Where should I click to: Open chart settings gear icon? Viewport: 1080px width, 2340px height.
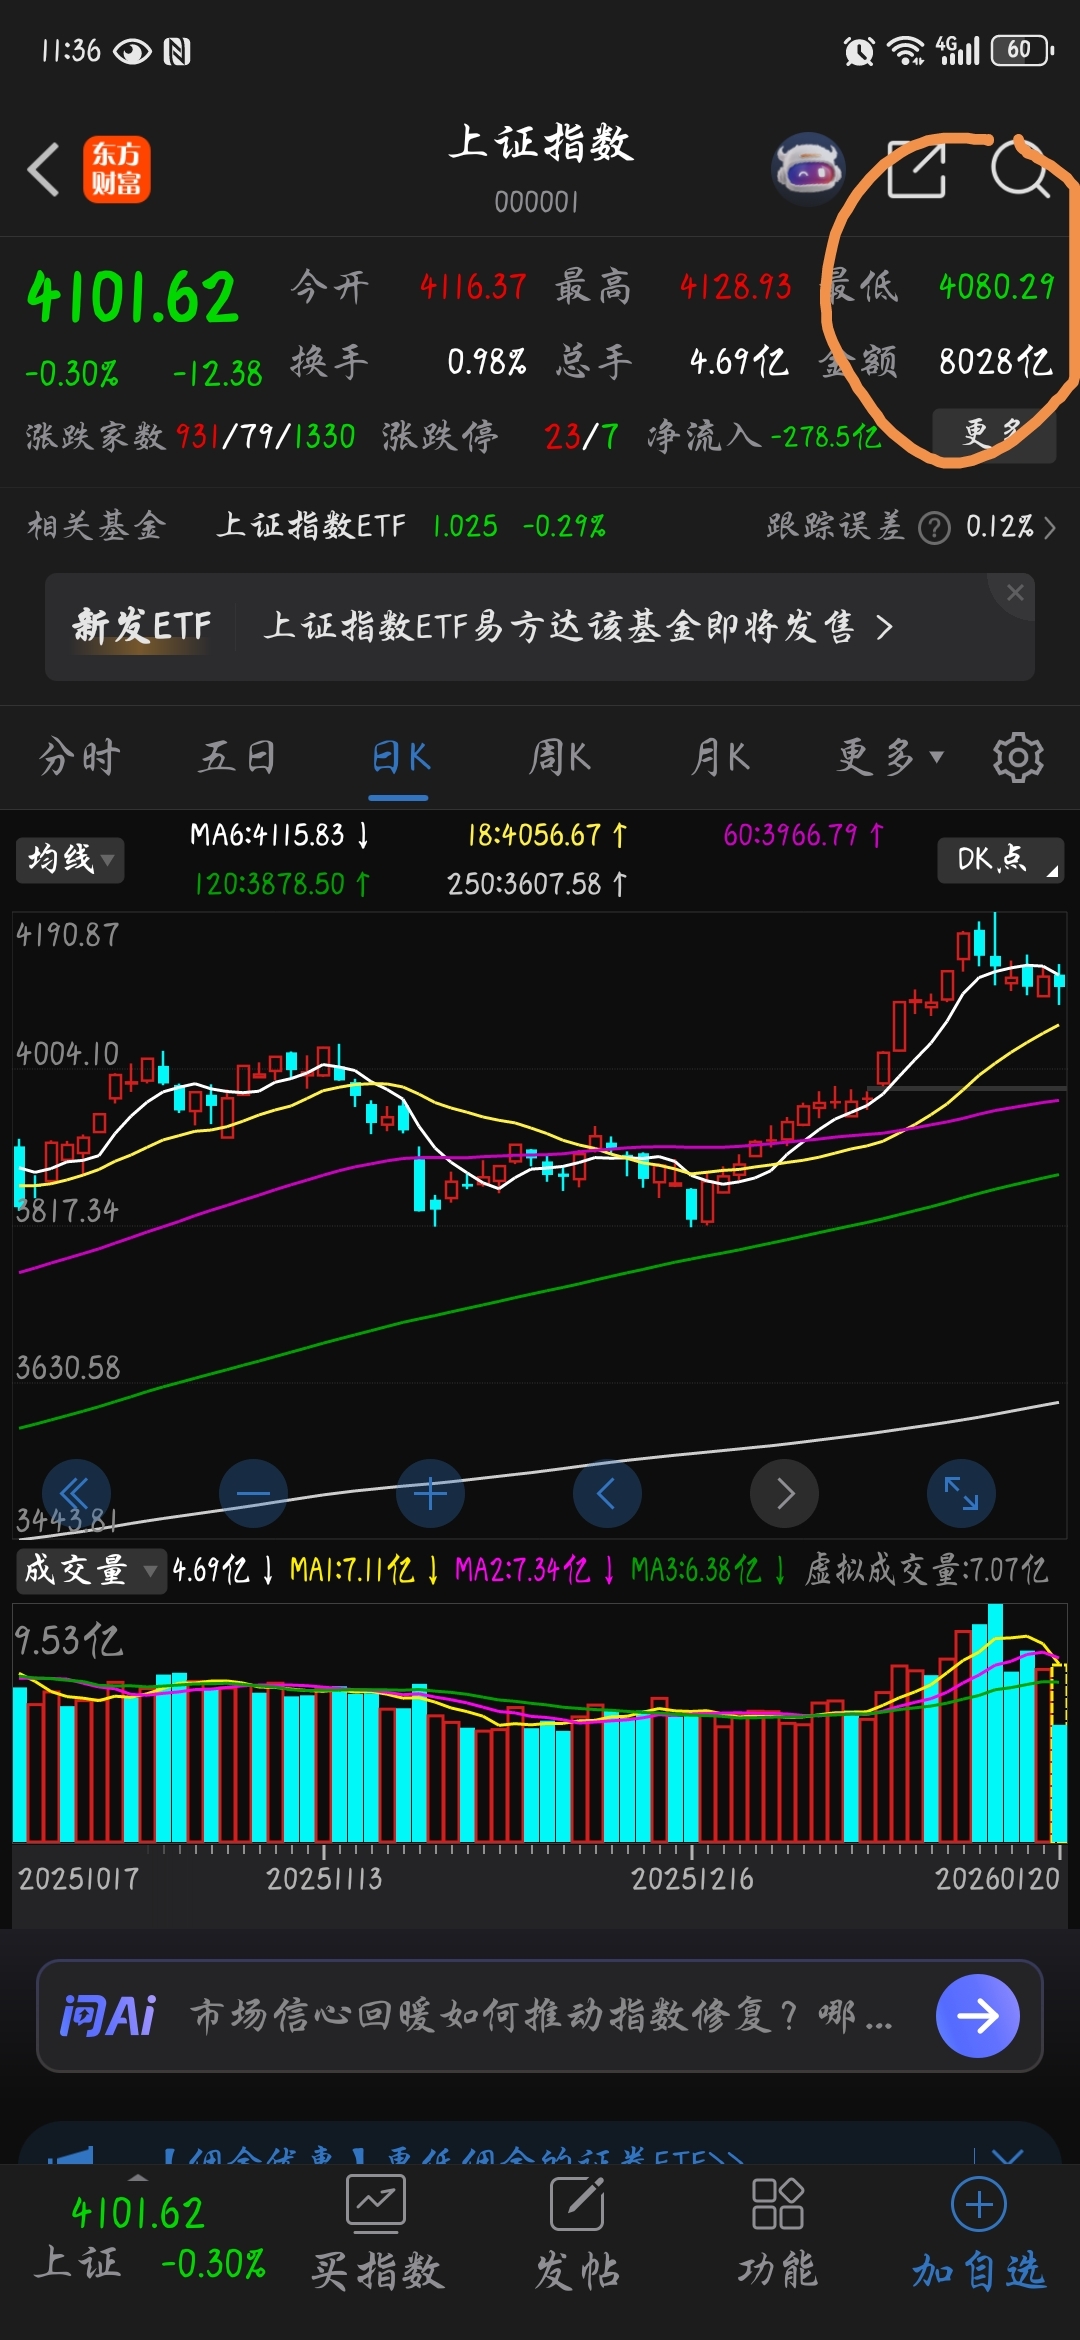coord(1018,758)
